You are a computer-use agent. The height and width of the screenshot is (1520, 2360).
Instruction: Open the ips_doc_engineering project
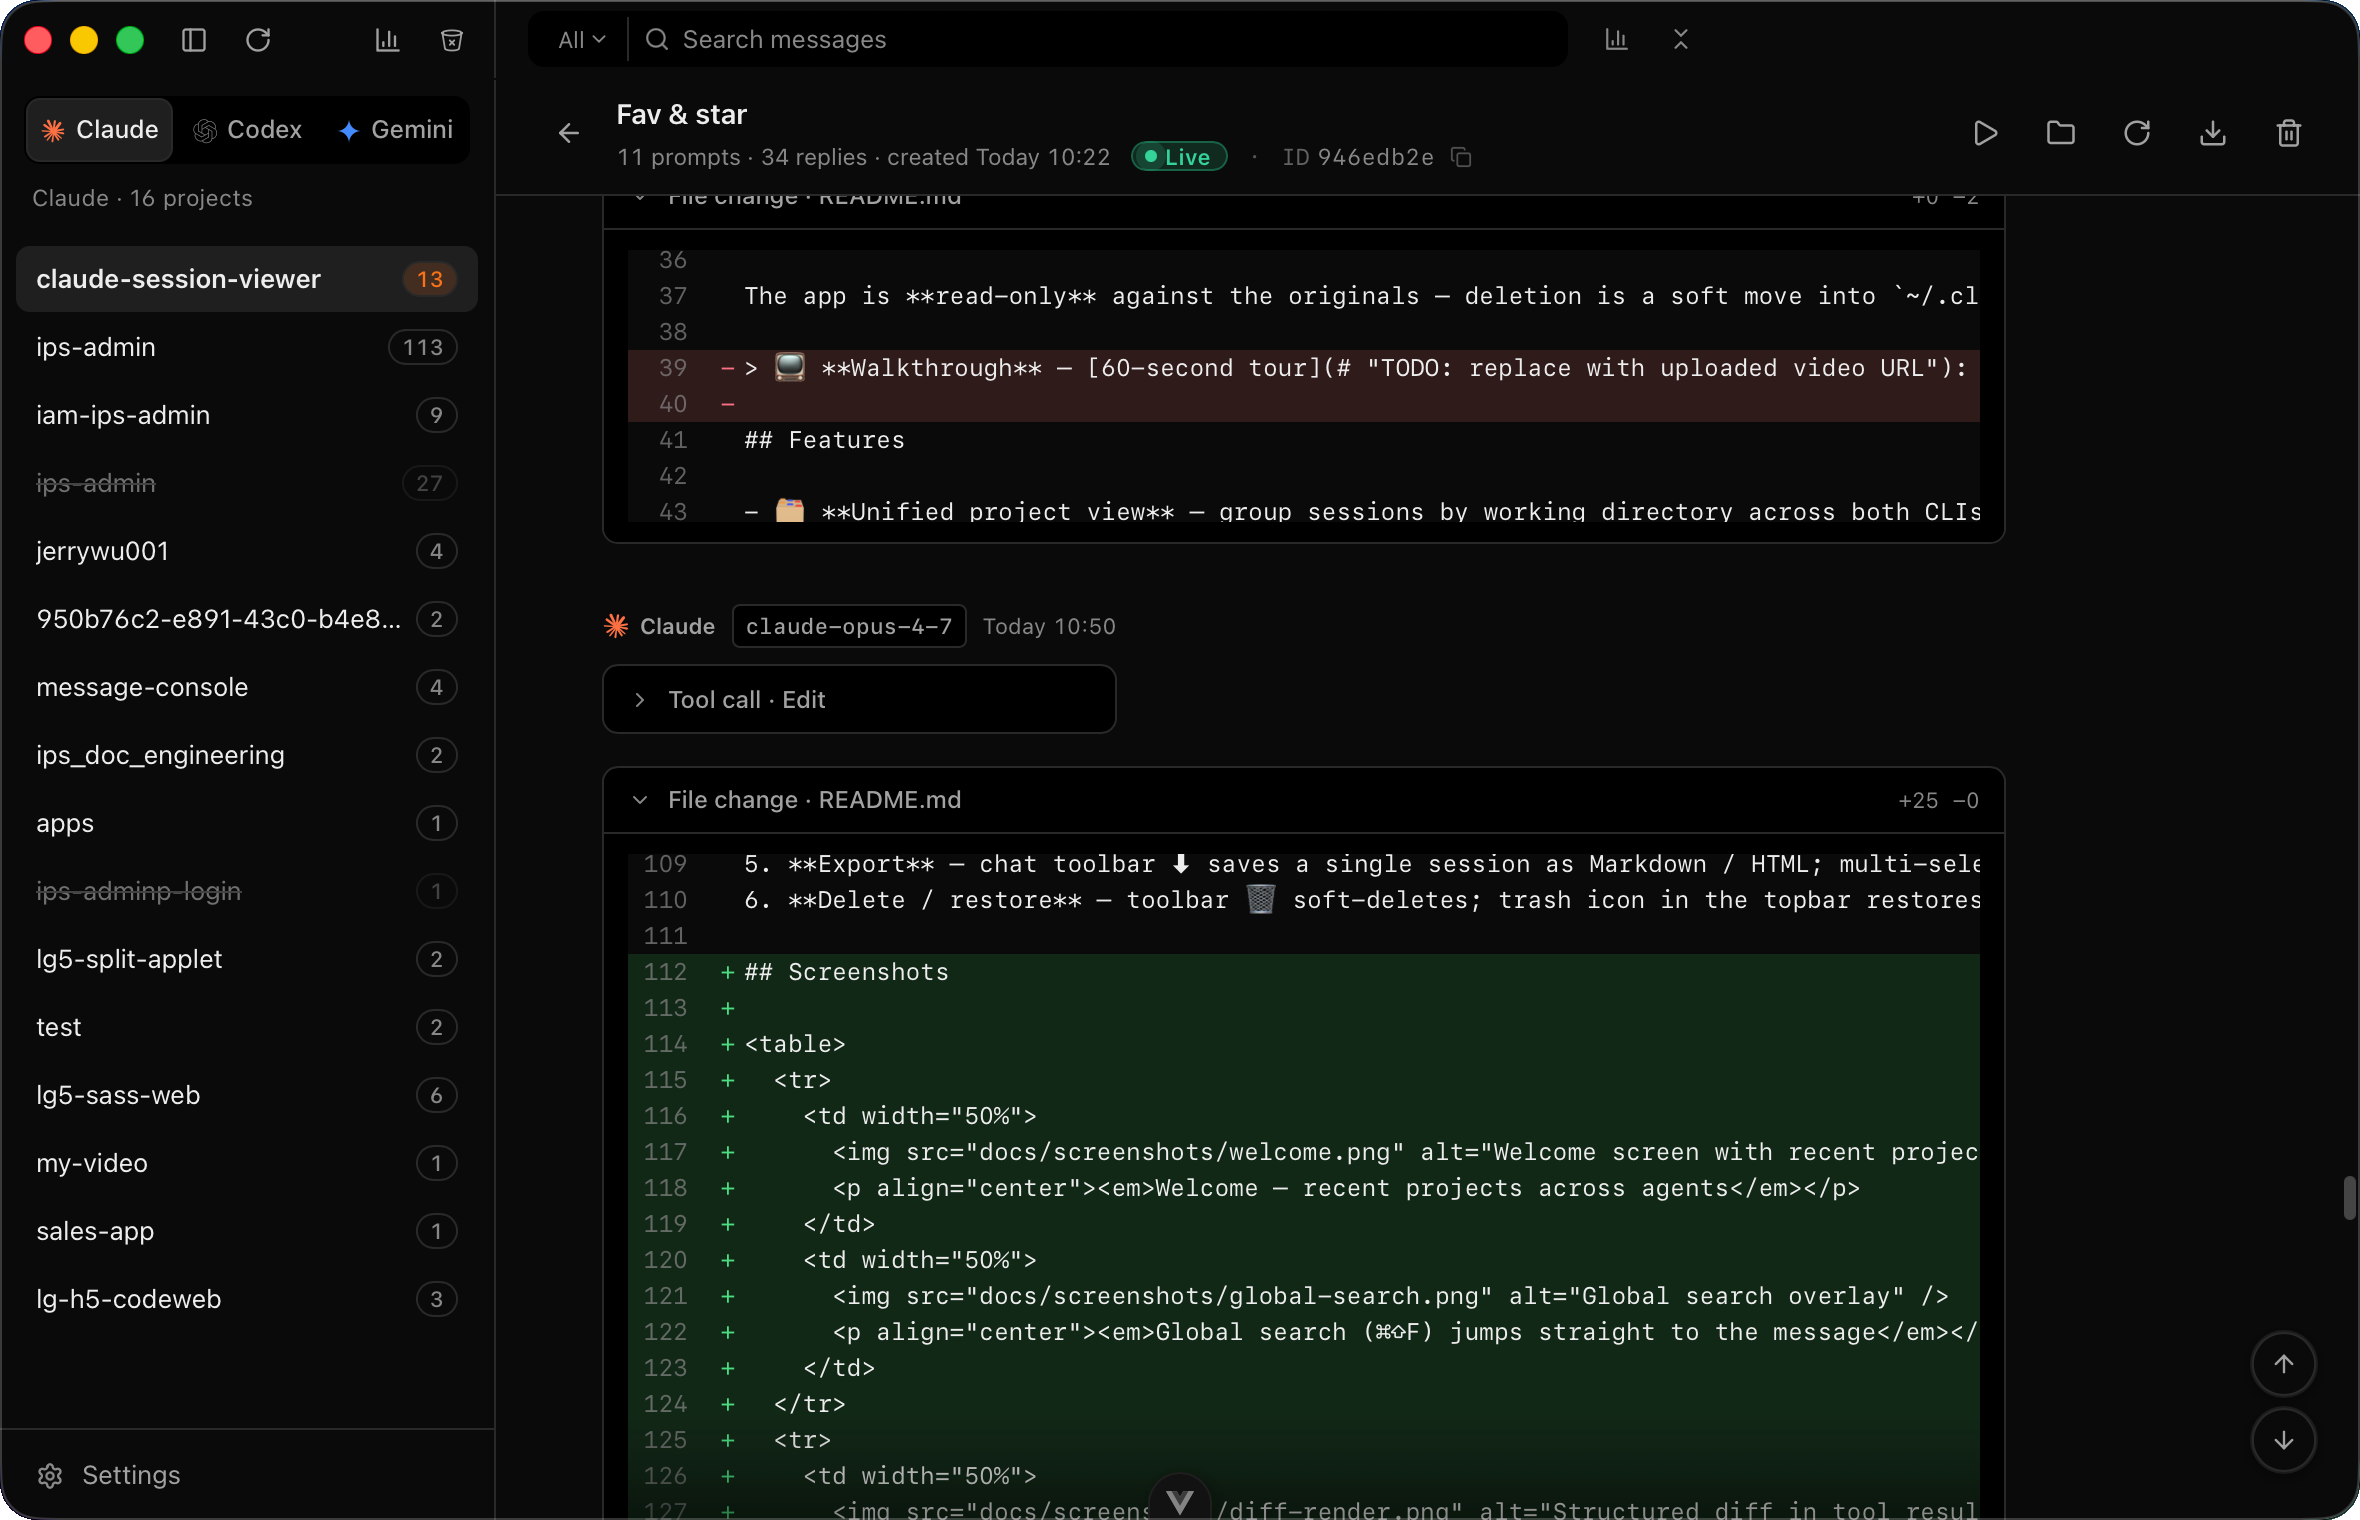point(247,755)
